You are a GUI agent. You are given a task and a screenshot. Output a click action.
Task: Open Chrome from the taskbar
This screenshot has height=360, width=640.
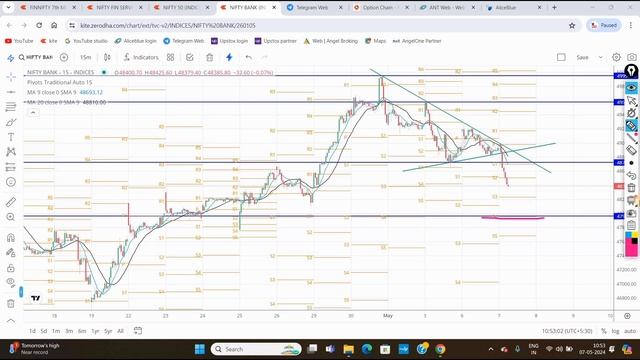click(x=440, y=349)
